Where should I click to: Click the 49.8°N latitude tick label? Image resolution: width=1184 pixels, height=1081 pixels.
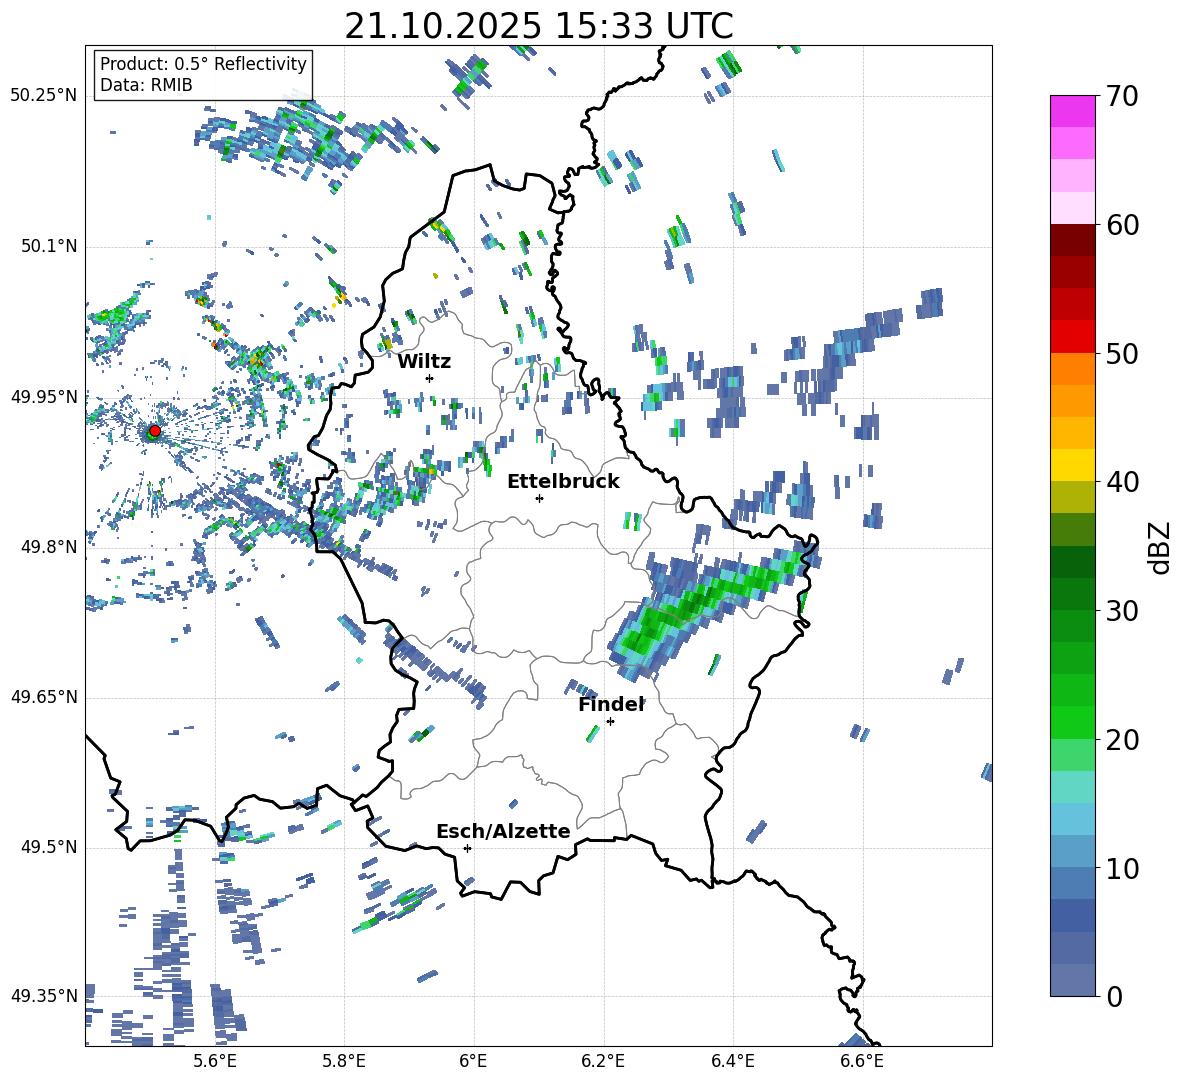coord(48,547)
